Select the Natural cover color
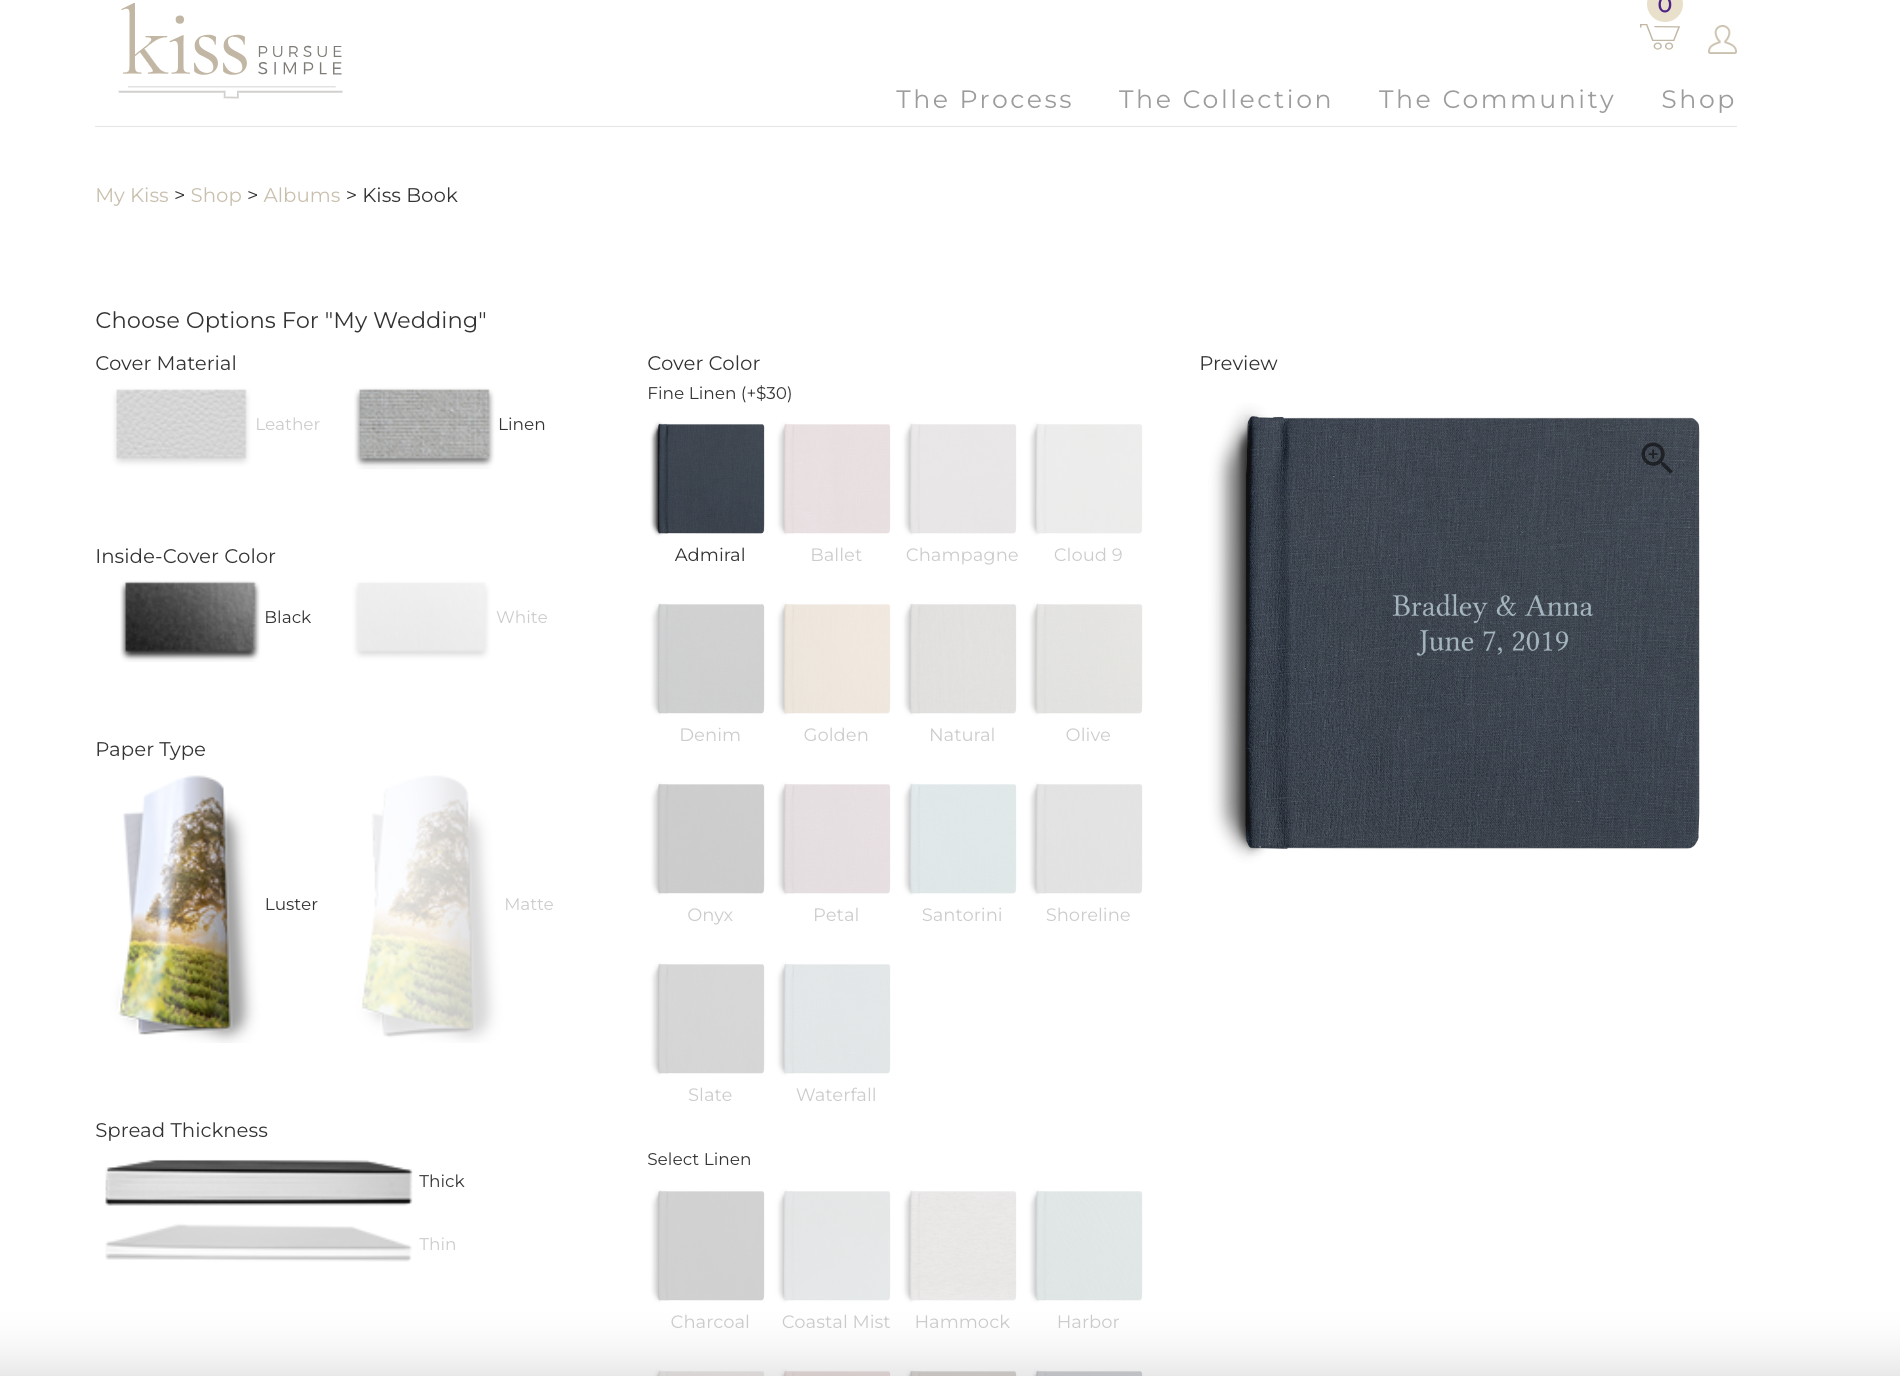Viewport: 1900px width, 1376px height. pyautogui.click(x=961, y=659)
